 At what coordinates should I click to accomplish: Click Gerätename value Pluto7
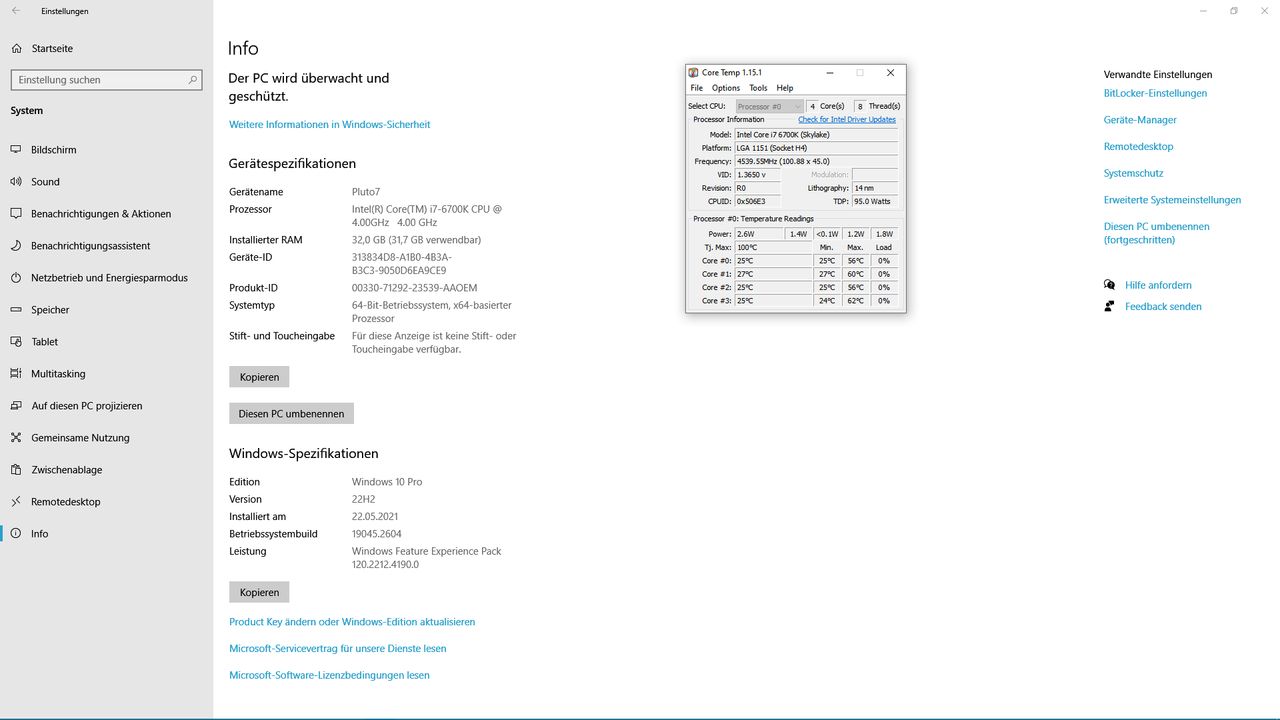(366, 192)
